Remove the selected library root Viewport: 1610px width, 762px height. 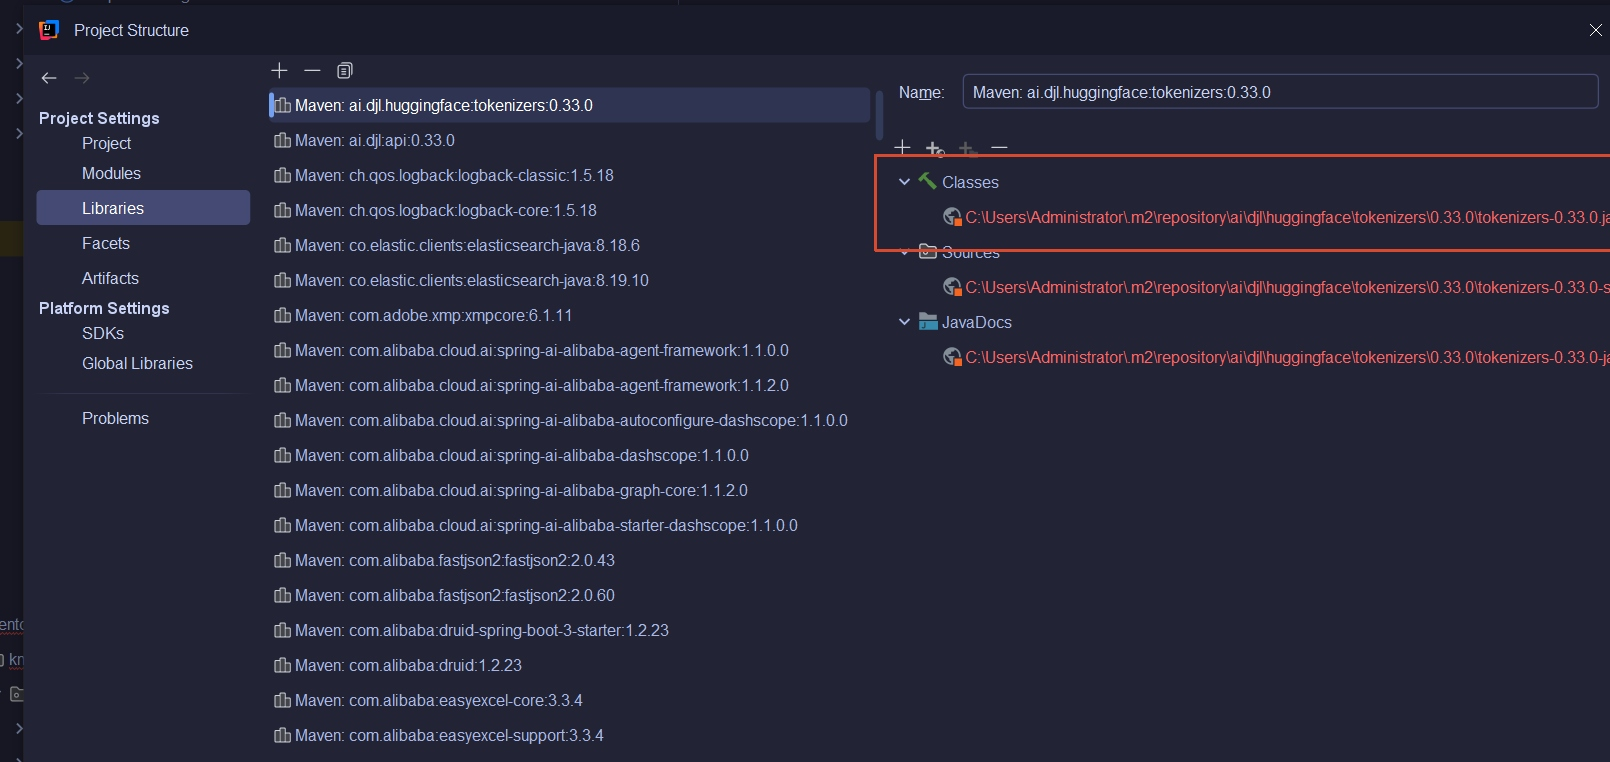point(999,148)
